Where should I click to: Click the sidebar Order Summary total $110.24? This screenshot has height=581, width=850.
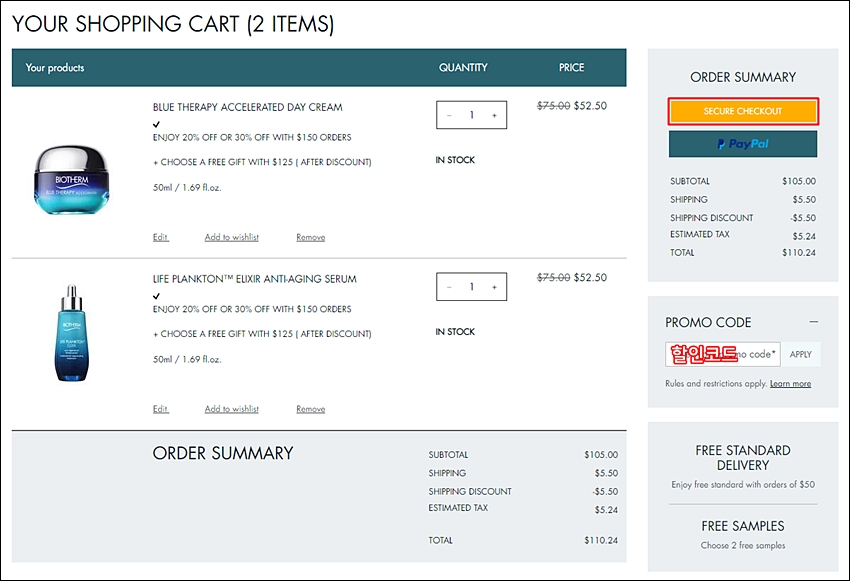(x=799, y=253)
